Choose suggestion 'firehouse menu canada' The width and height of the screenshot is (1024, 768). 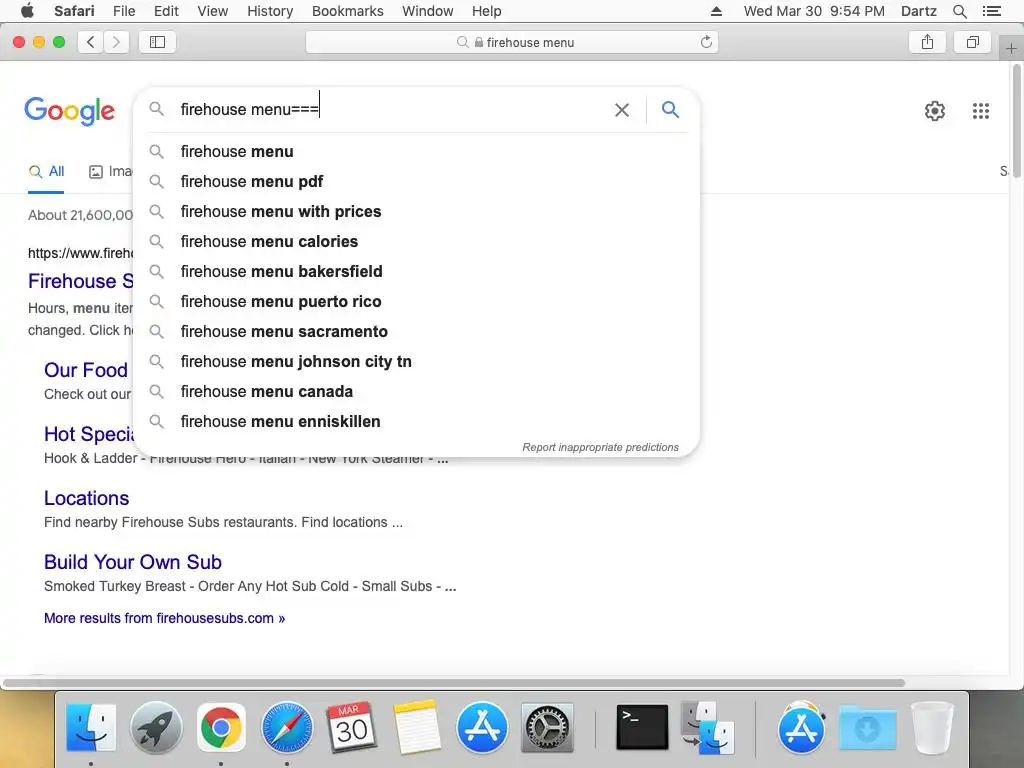(418, 392)
